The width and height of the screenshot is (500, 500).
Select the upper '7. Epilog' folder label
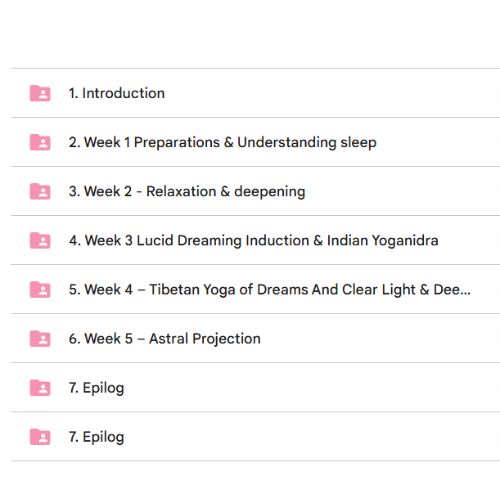coord(96,388)
